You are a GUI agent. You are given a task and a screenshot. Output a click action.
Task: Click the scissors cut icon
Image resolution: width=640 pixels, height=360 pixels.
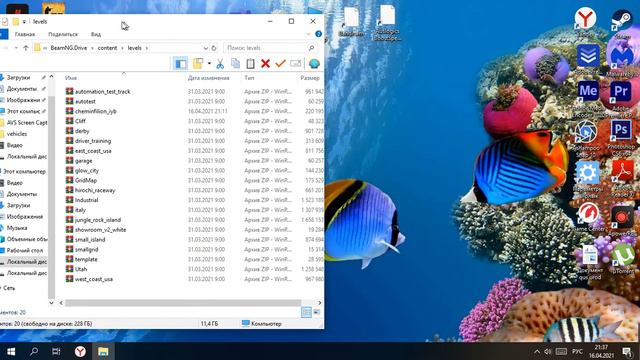click(220, 64)
